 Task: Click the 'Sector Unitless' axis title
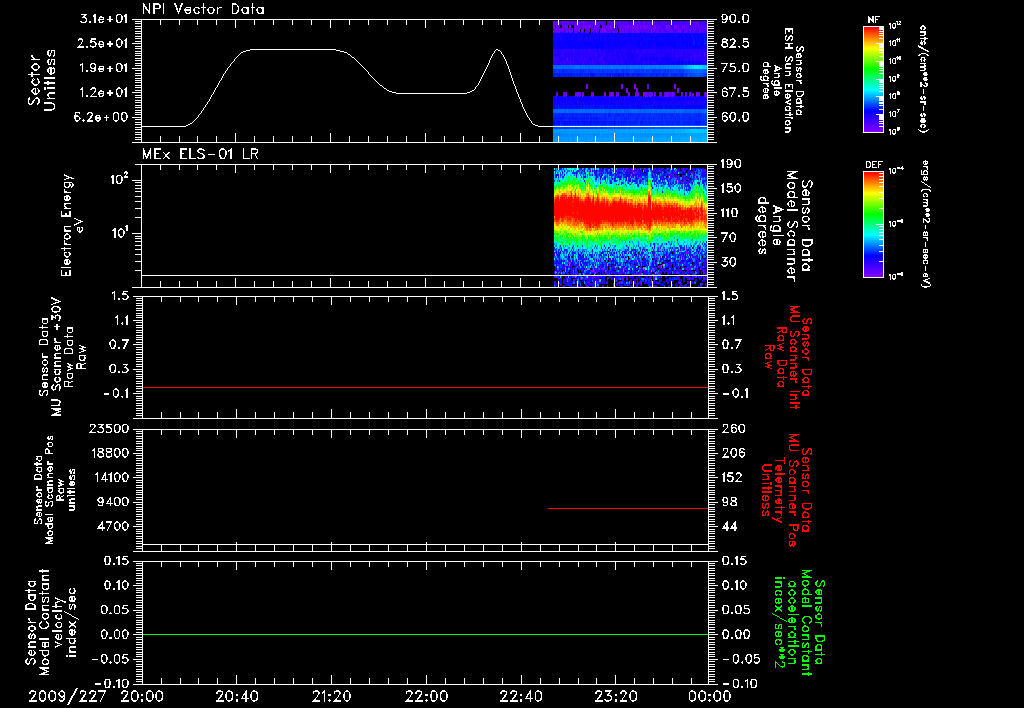tap(42, 80)
